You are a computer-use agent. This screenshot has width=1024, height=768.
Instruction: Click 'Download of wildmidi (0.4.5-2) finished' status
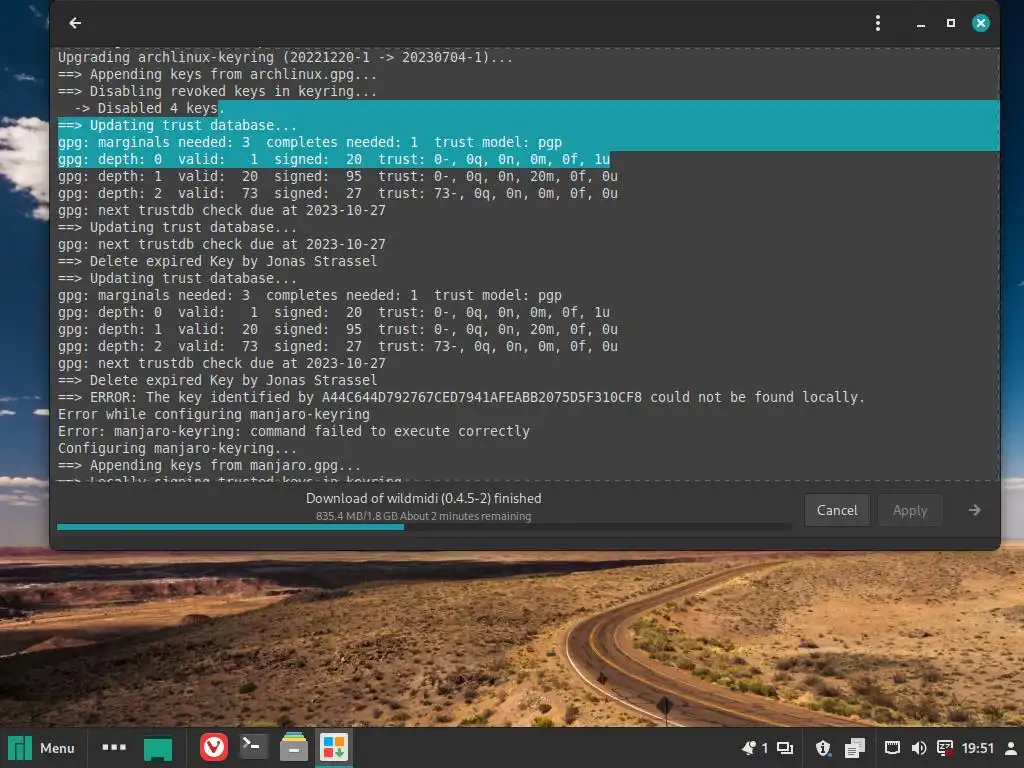click(x=423, y=498)
